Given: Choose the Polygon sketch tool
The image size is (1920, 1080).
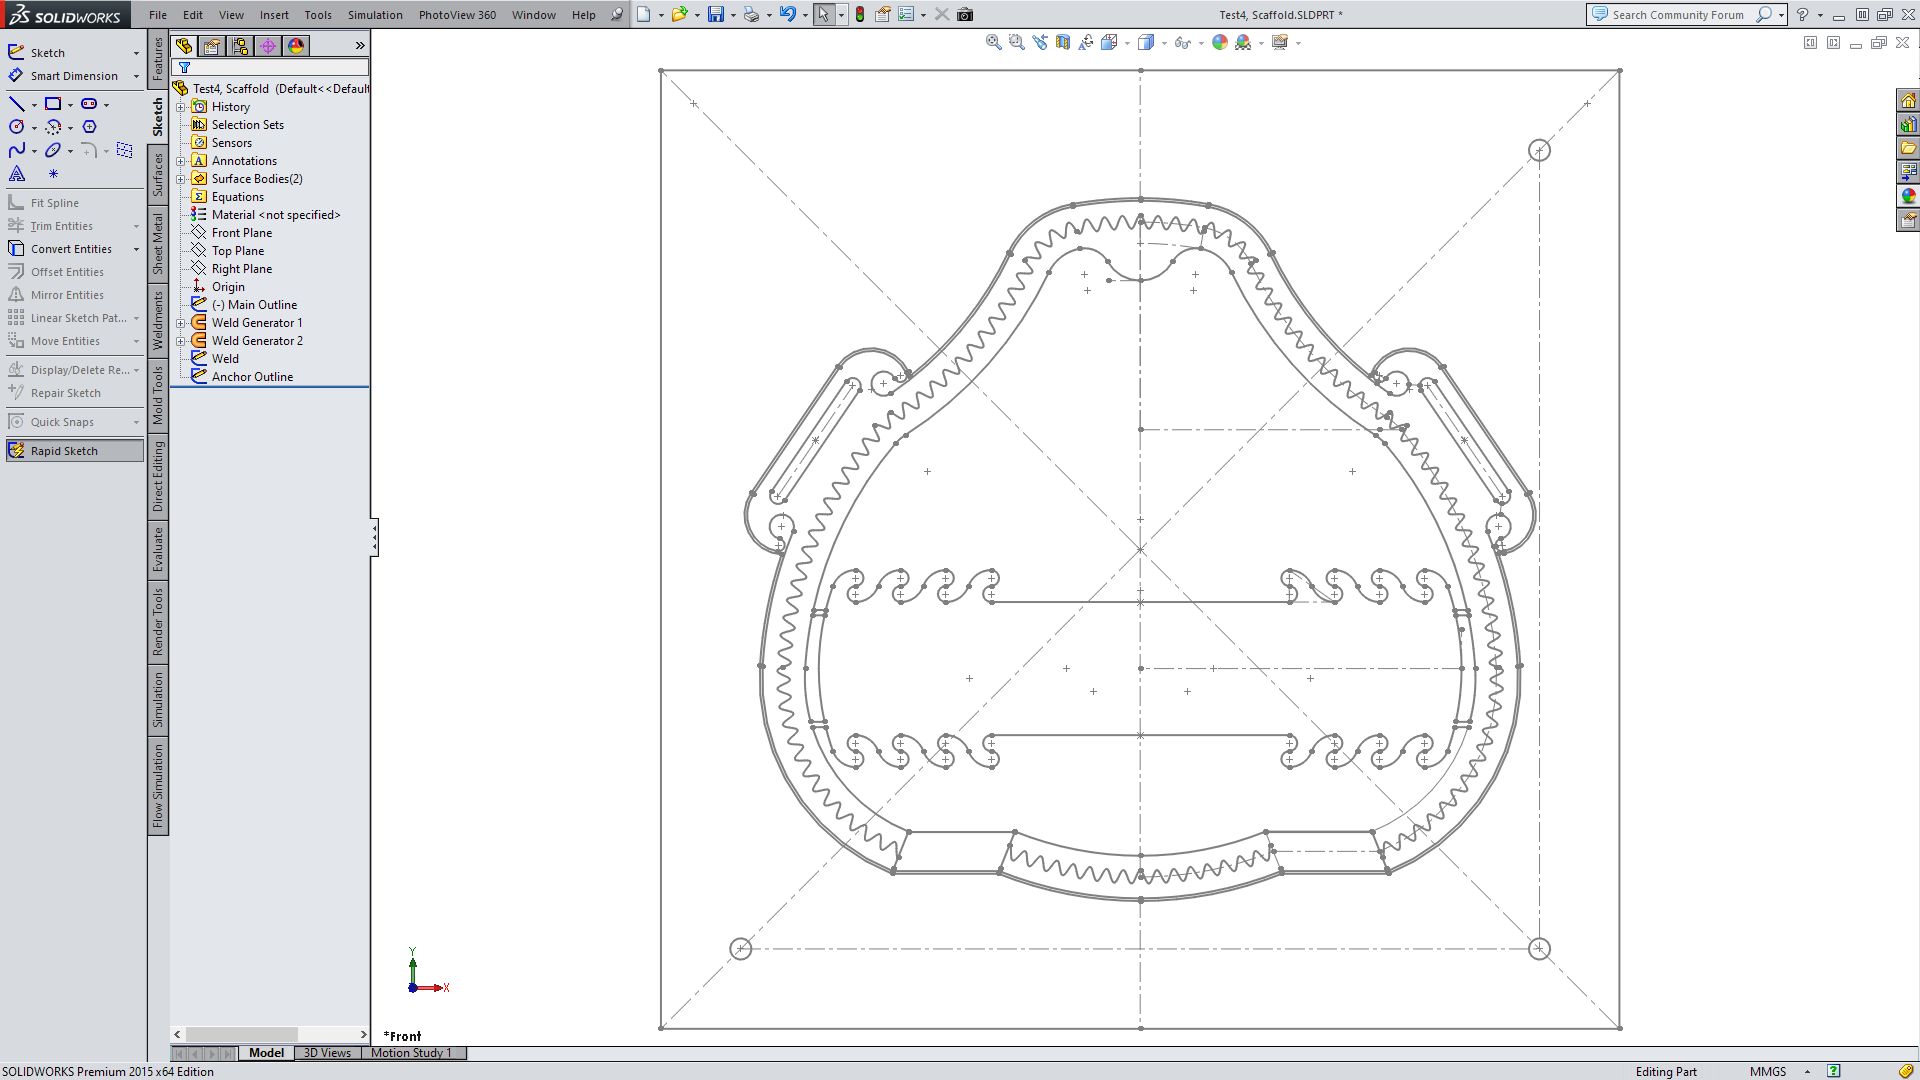Looking at the screenshot, I should 89,127.
